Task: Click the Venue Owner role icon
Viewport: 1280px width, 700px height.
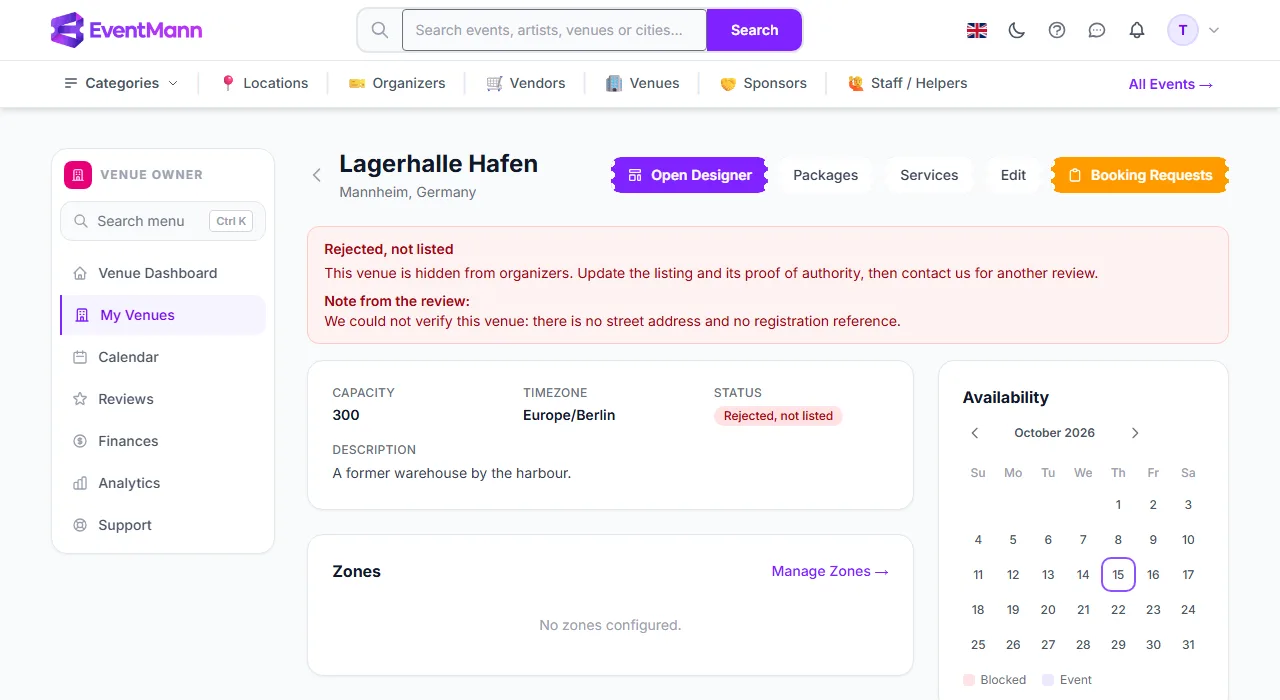Action: (x=78, y=175)
